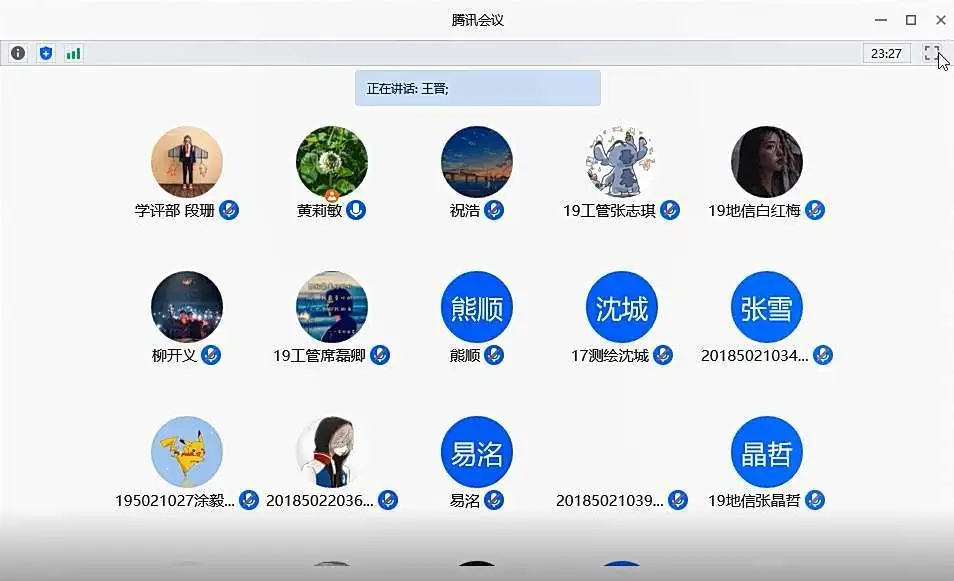Maximize the 腾讯会议 window
This screenshot has height=581, width=954.
(911, 20)
